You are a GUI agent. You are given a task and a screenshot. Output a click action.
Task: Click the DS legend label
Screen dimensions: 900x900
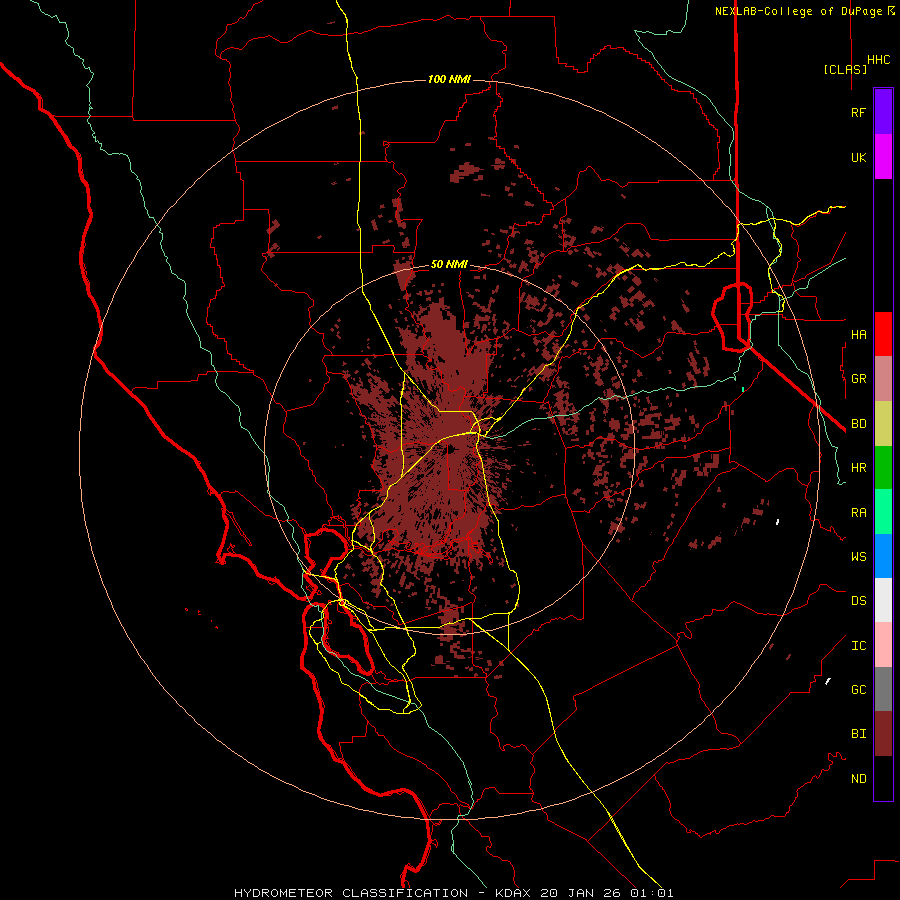pos(858,601)
